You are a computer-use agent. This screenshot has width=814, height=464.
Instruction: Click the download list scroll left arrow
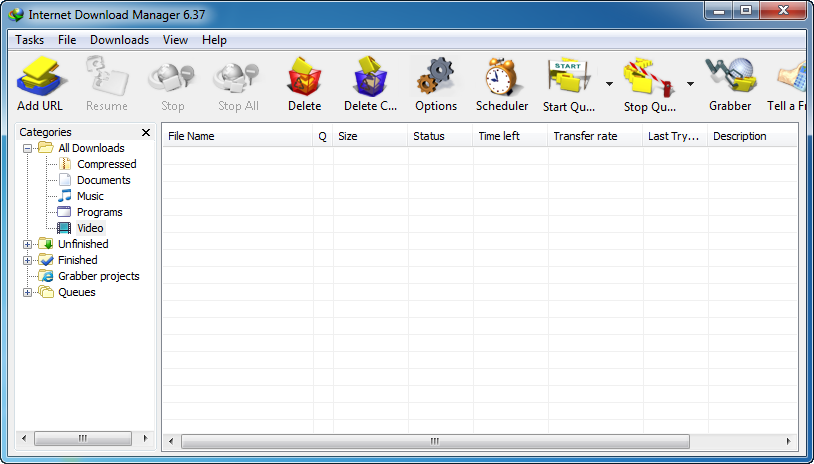pyautogui.click(x=171, y=442)
